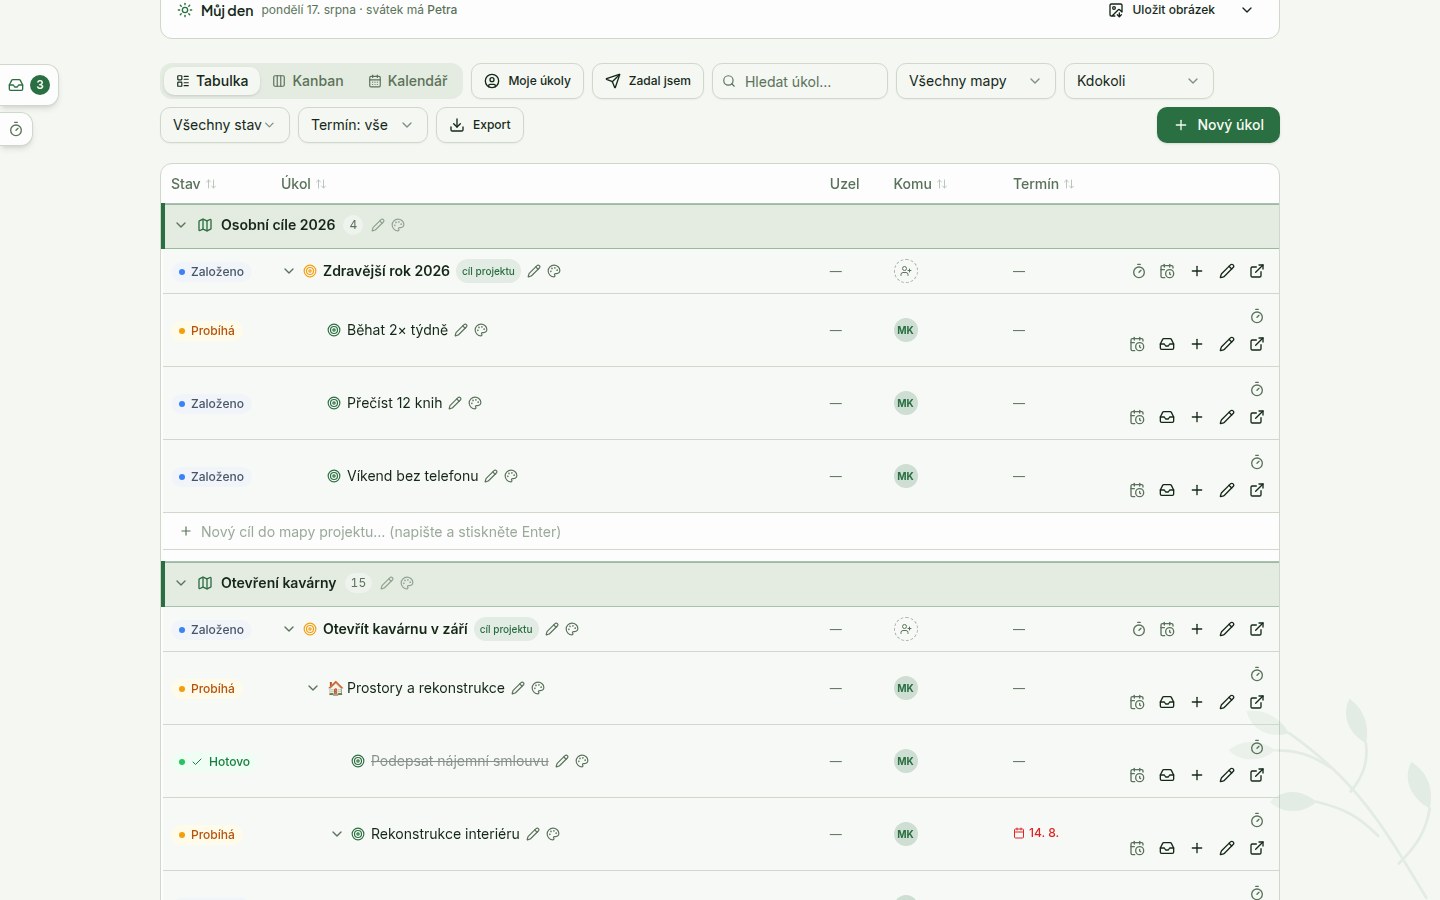
Task: Send Prostory a rekonstrukce to the inbox
Action: (x=1167, y=702)
